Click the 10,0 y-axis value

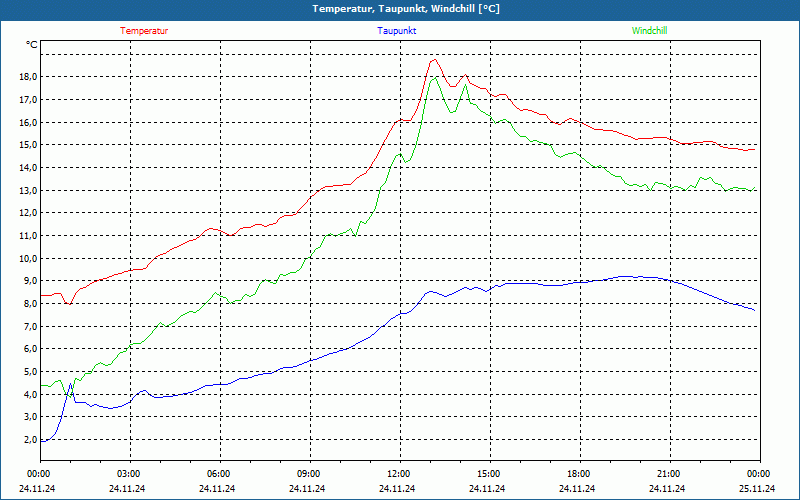29,258
